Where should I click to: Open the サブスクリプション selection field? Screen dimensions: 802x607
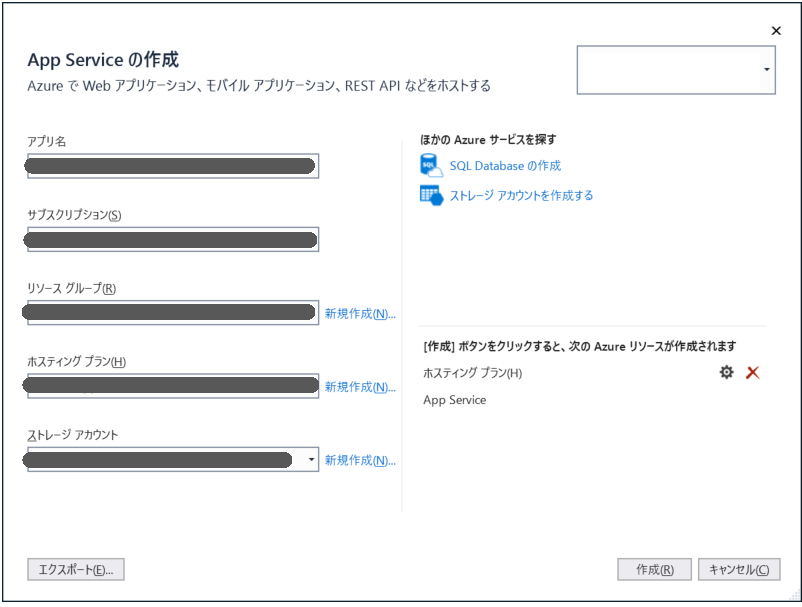[x=170, y=239]
